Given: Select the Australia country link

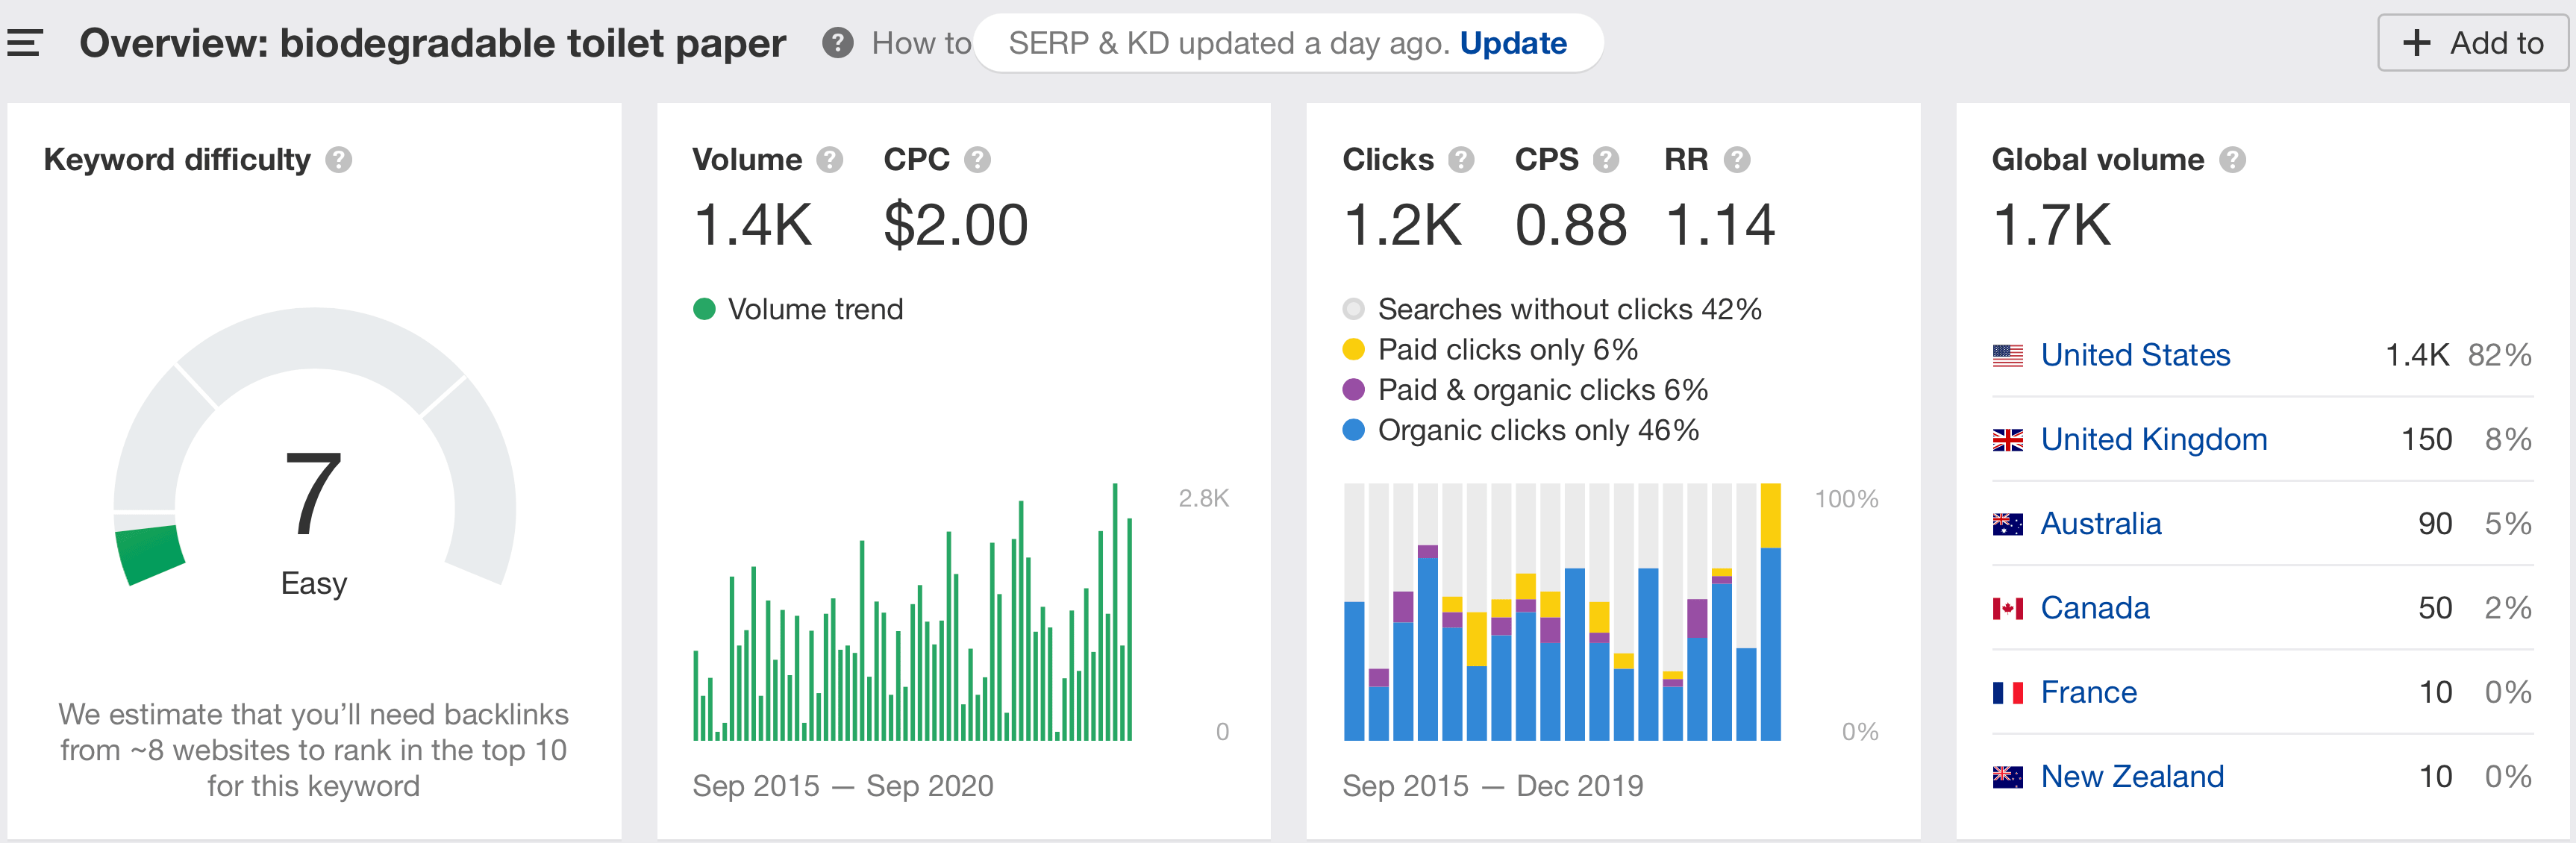Looking at the screenshot, I should click(2100, 523).
